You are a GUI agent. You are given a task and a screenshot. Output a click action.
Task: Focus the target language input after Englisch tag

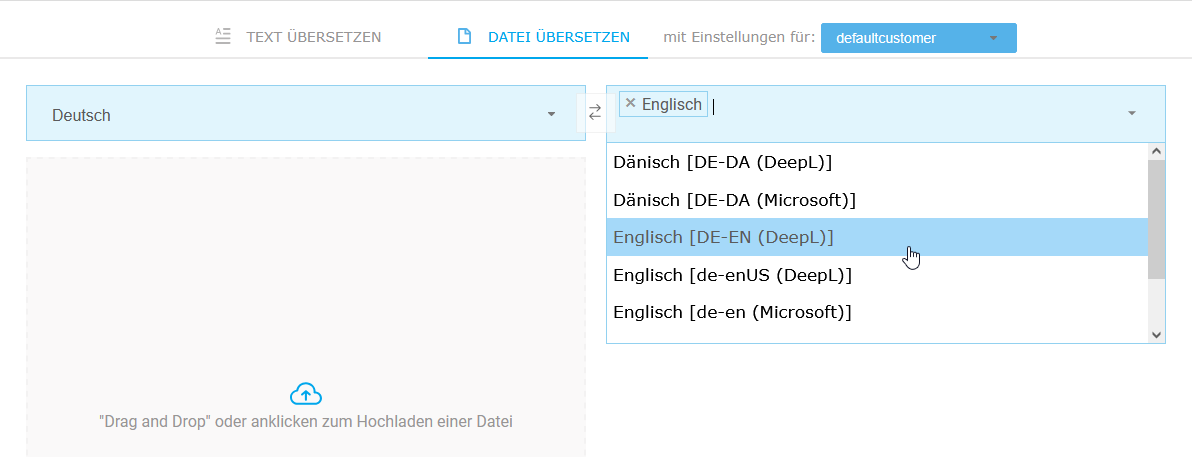[x=900, y=105]
